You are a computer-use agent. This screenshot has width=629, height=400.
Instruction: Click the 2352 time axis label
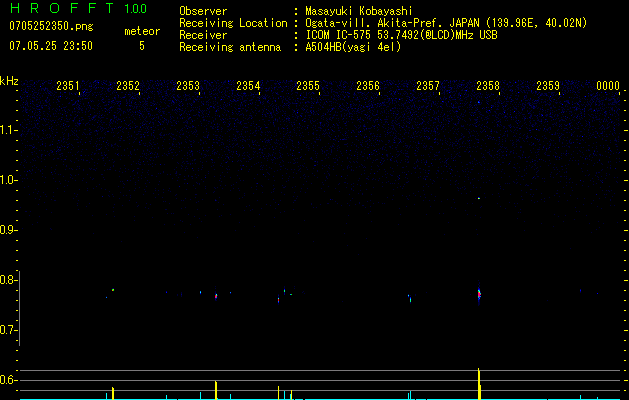(128, 85)
